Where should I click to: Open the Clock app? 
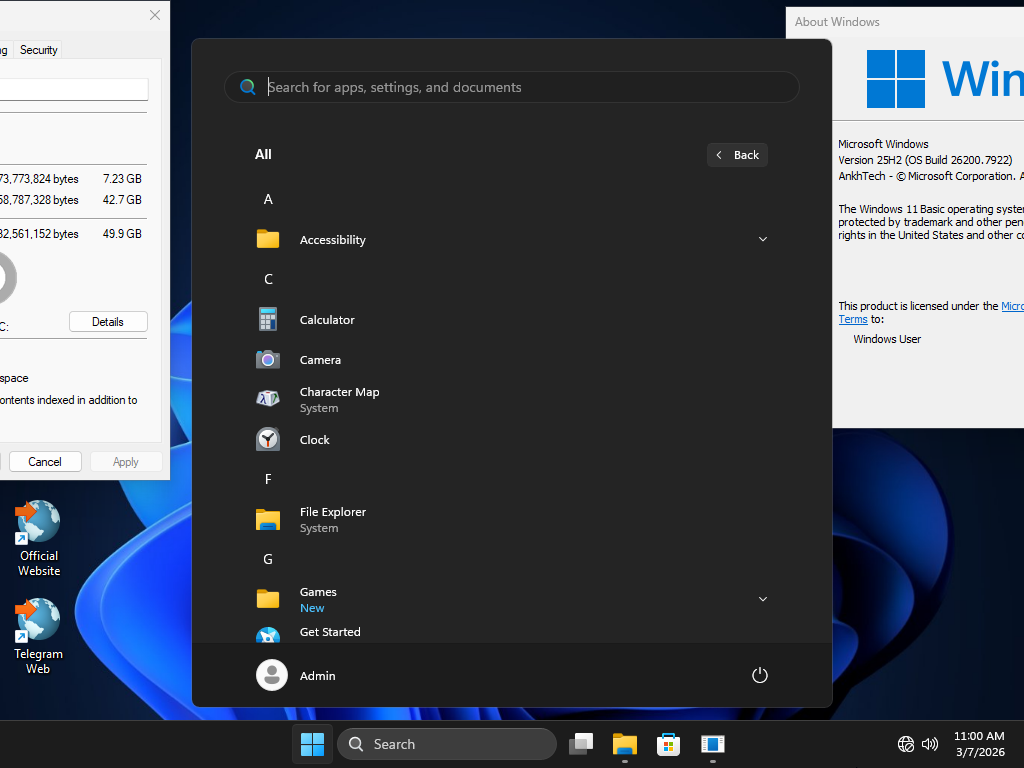(314, 439)
